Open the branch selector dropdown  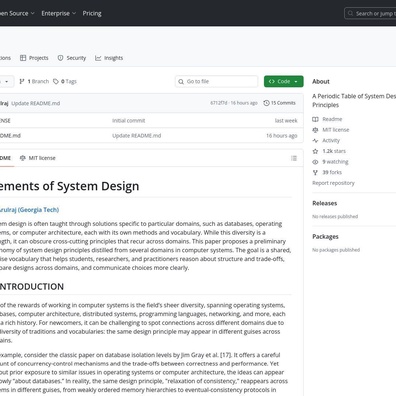(x=7, y=82)
